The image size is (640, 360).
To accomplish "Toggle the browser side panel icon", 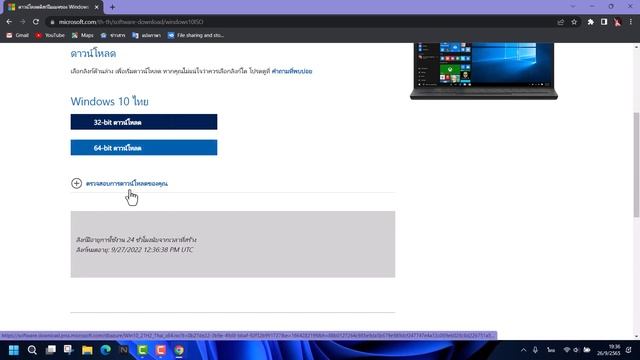I will 604,22.
